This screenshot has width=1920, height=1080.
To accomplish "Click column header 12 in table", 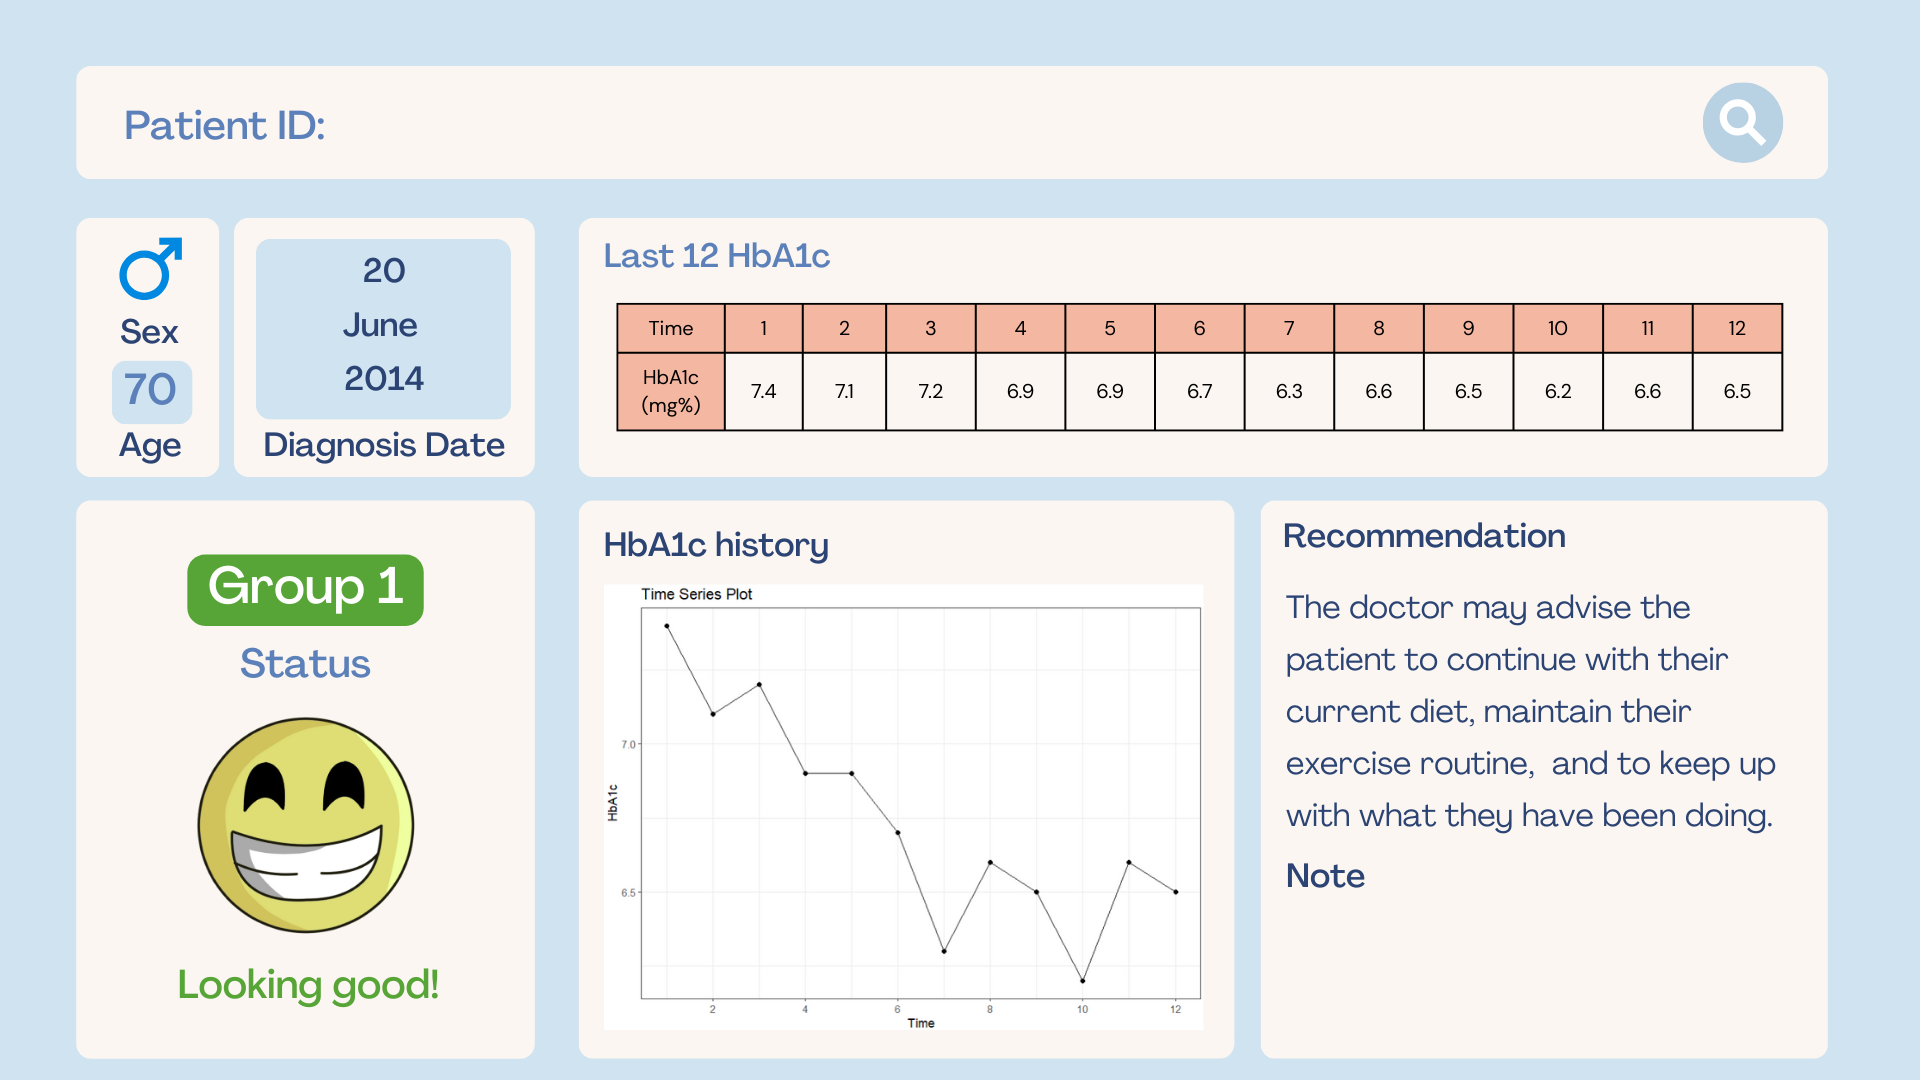I will (x=1737, y=328).
